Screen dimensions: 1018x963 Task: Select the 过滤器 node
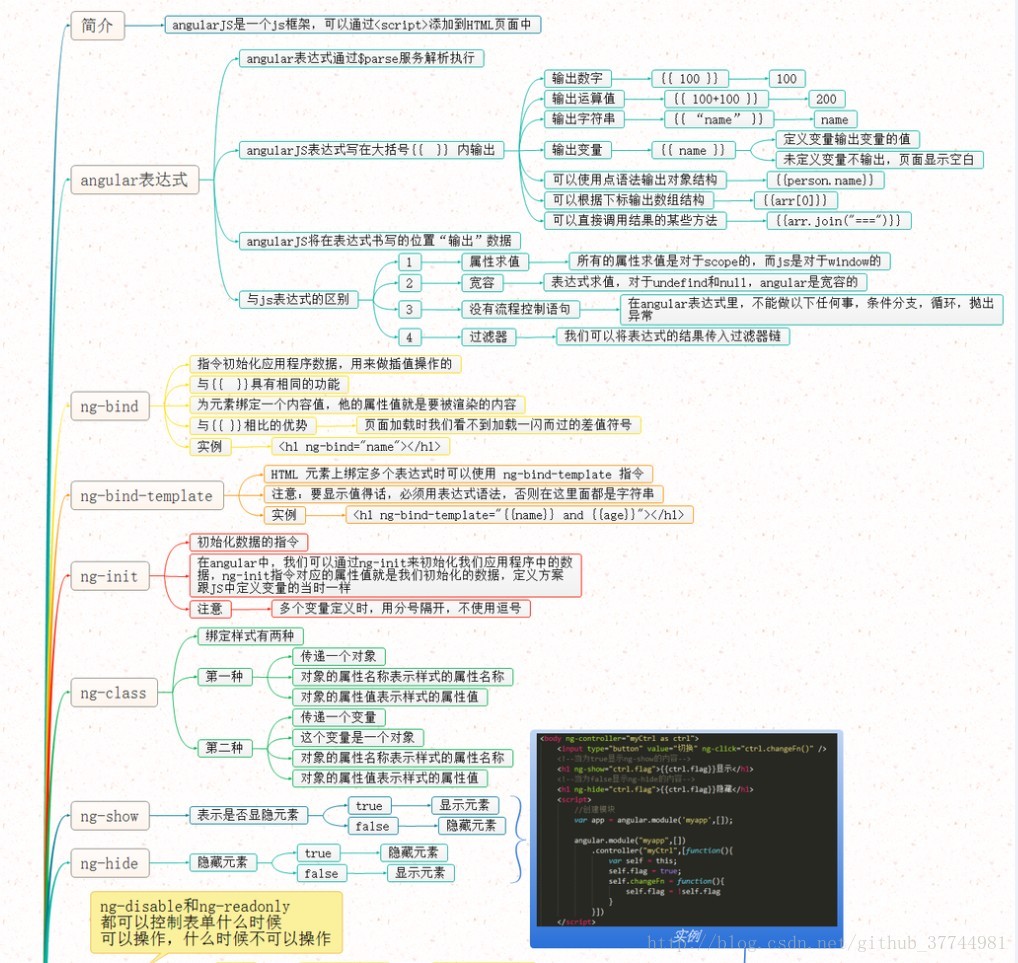pyautogui.click(x=489, y=336)
